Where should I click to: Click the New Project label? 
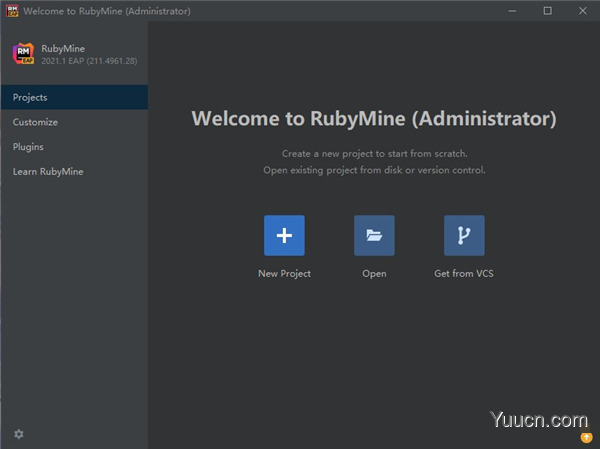point(284,274)
